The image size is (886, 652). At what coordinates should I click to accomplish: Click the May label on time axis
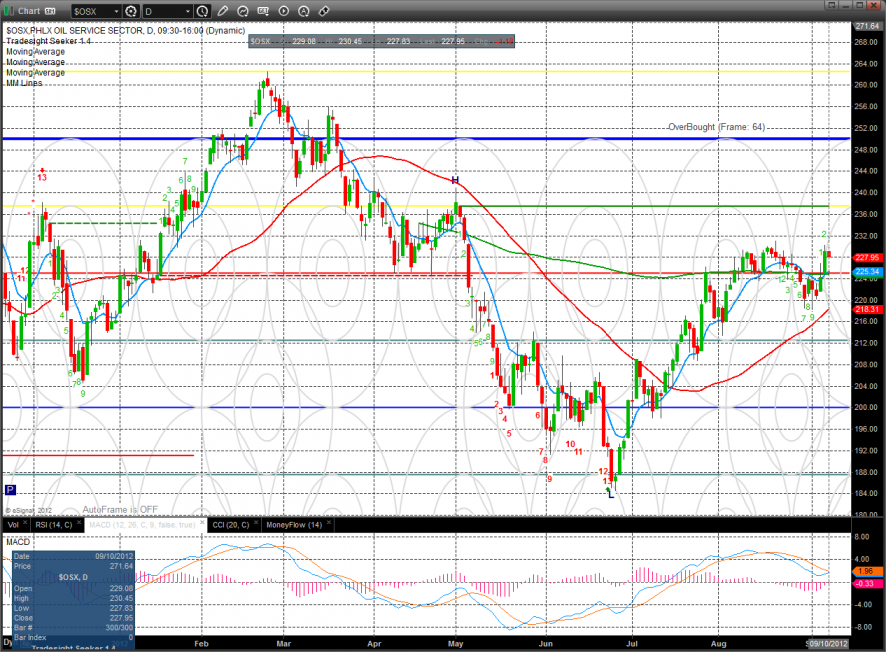tap(455, 644)
